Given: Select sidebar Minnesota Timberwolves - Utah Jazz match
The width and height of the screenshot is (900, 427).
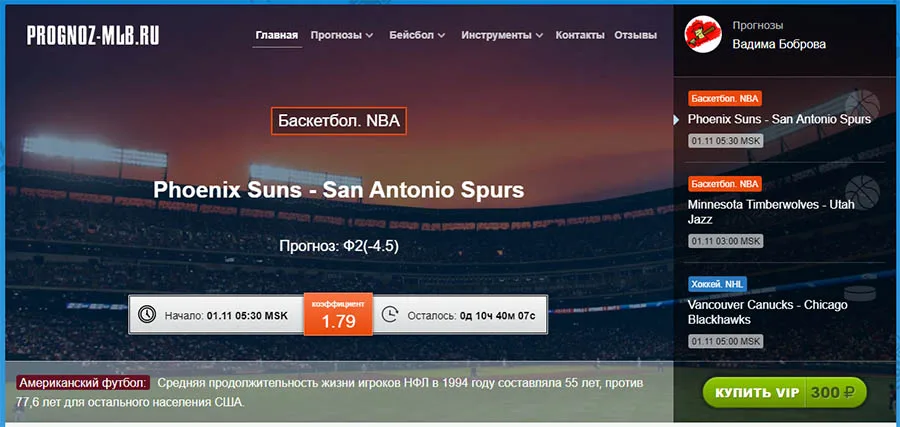Looking at the screenshot, I should pyautogui.click(x=771, y=212).
